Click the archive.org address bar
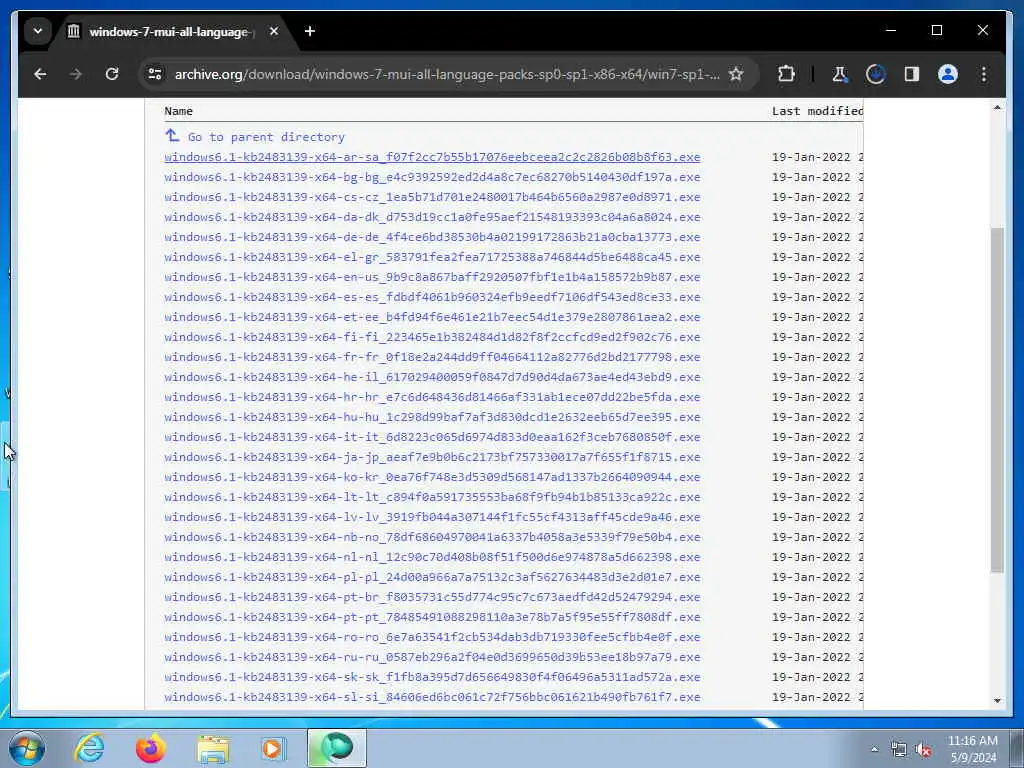The image size is (1024, 768). pyautogui.click(x=447, y=74)
